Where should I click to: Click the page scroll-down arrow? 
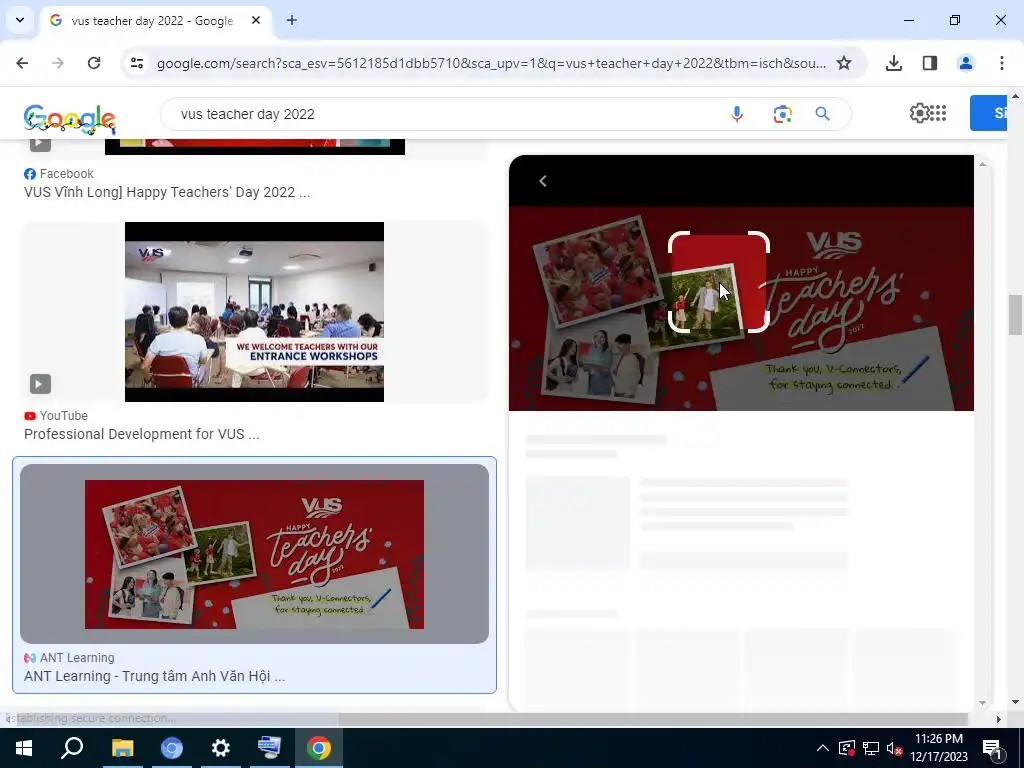tap(1015, 702)
